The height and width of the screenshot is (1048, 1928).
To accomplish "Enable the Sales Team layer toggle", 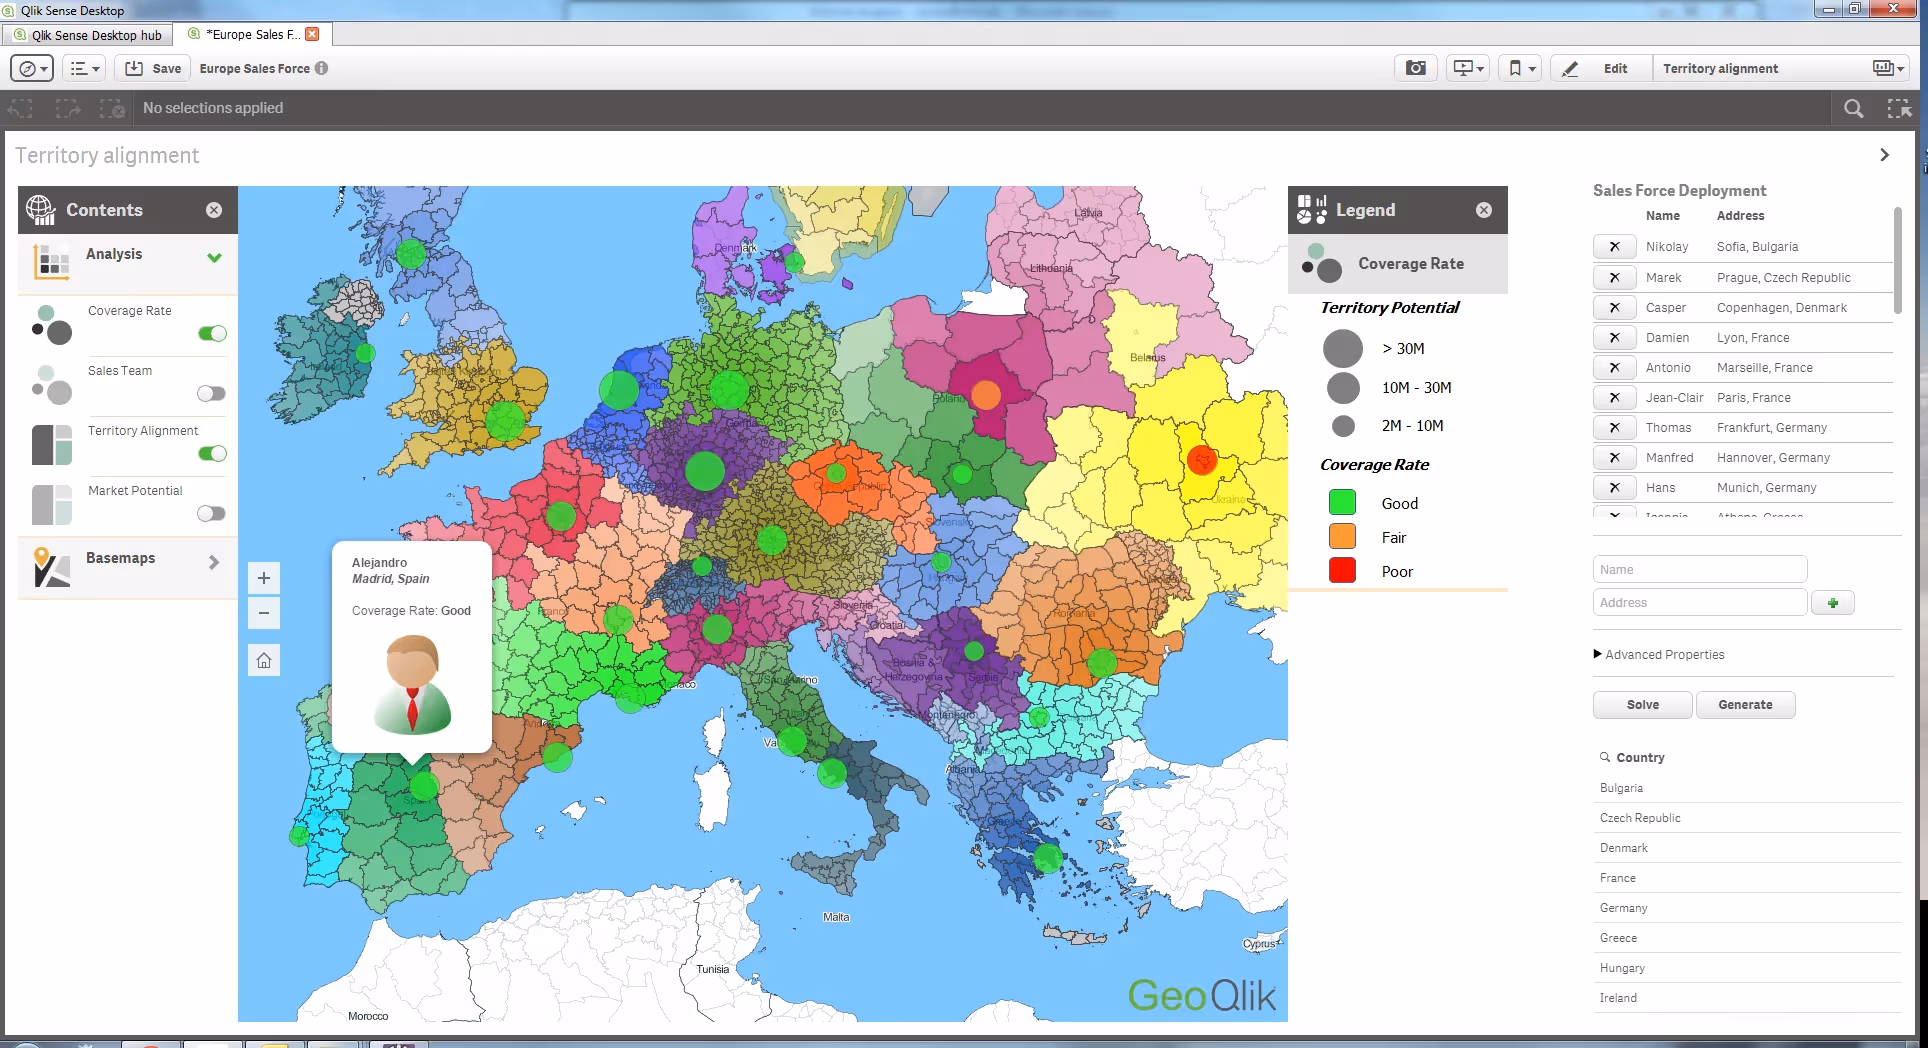I will pos(210,393).
